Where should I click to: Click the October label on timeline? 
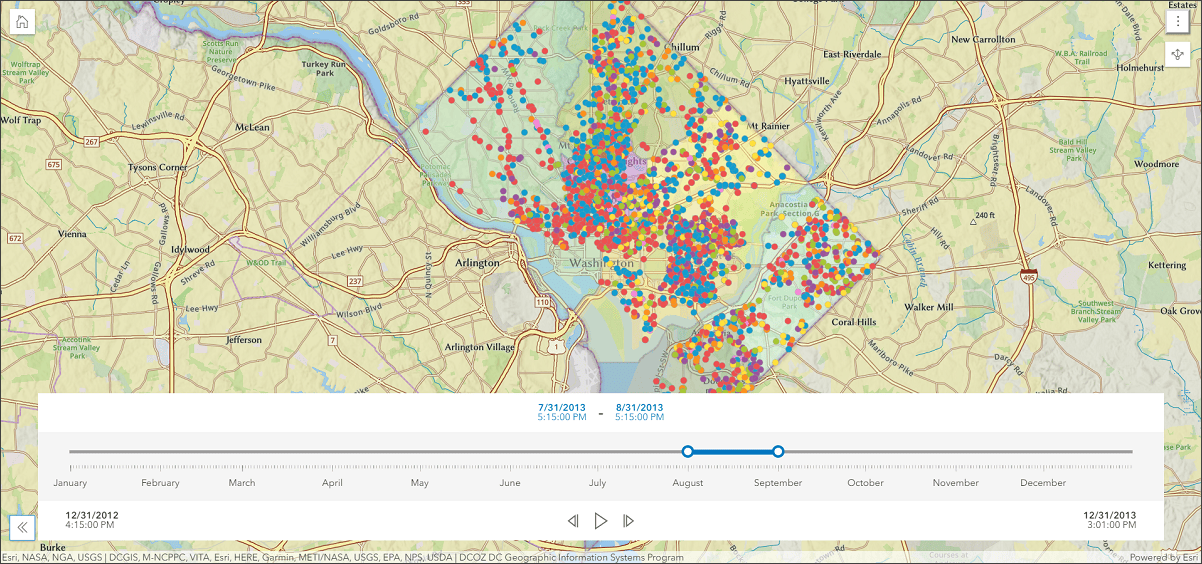pos(865,483)
